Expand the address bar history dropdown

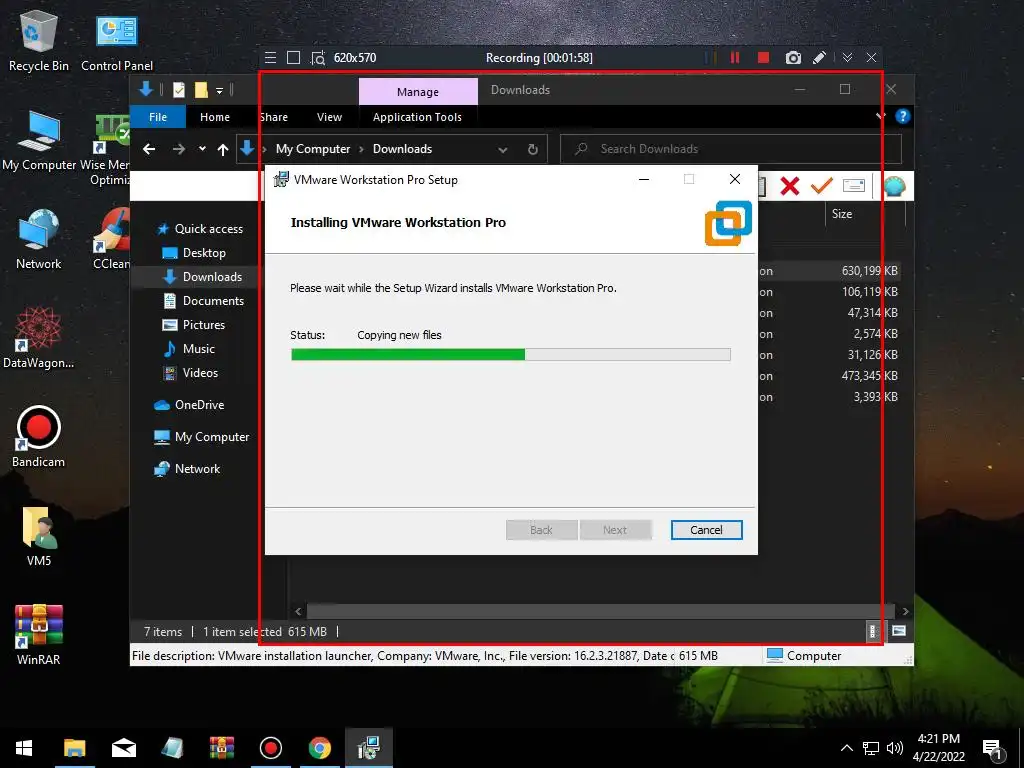502,150
